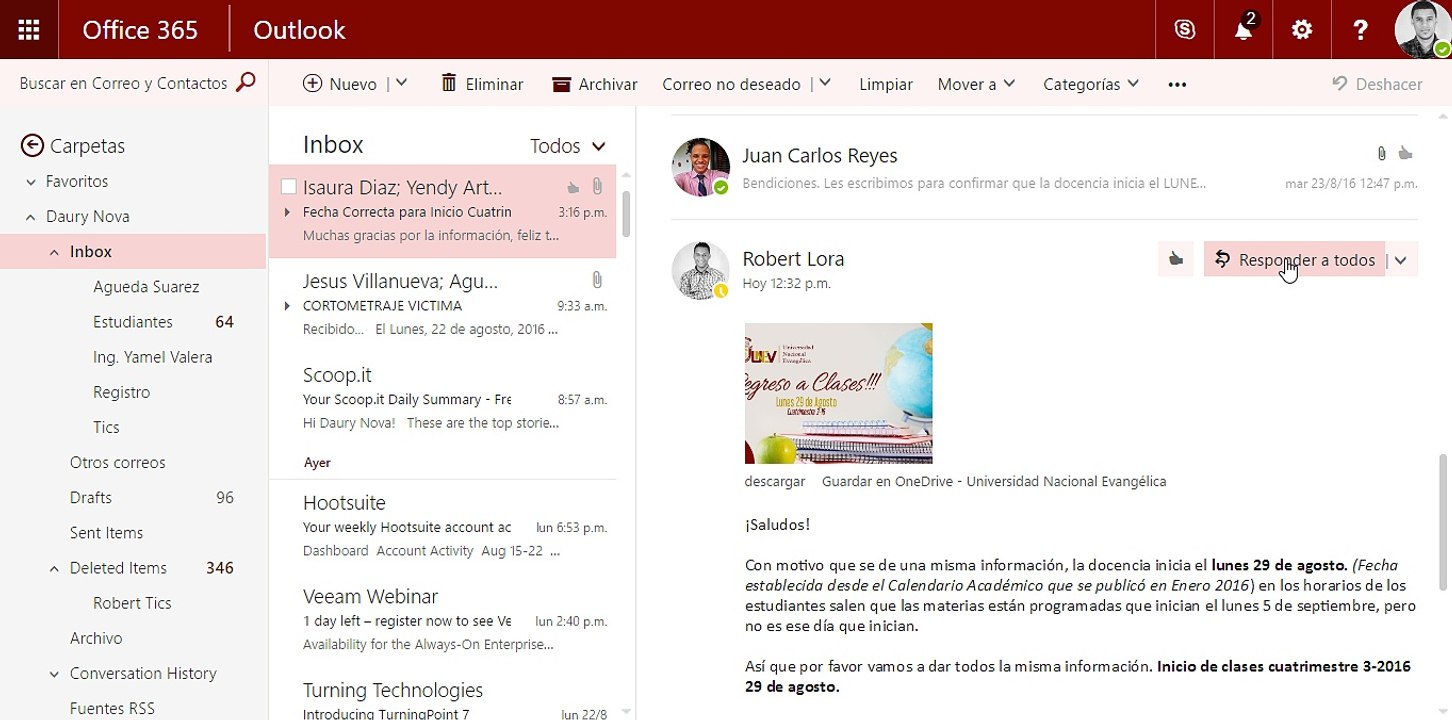Viewport: 1452px width, 720px height.
Task: Open the Drafts folder
Action: (90, 497)
